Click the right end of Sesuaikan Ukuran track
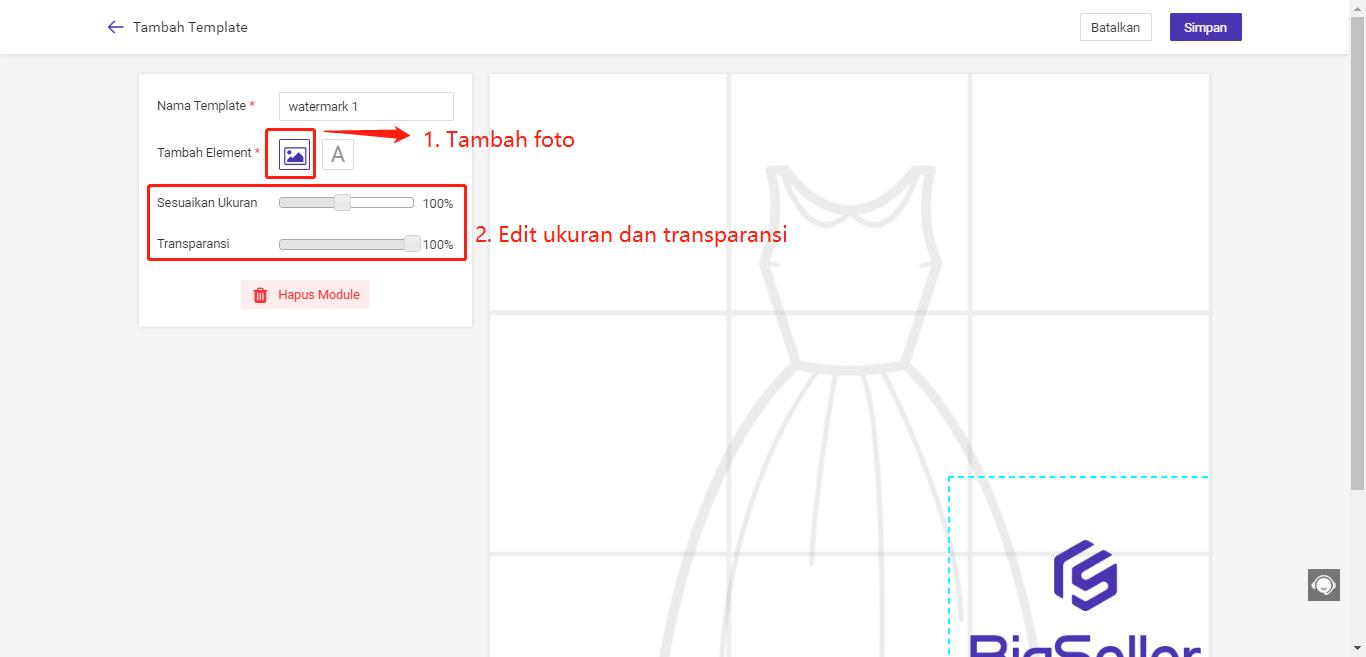The height and width of the screenshot is (657, 1366). (x=409, y=203)
